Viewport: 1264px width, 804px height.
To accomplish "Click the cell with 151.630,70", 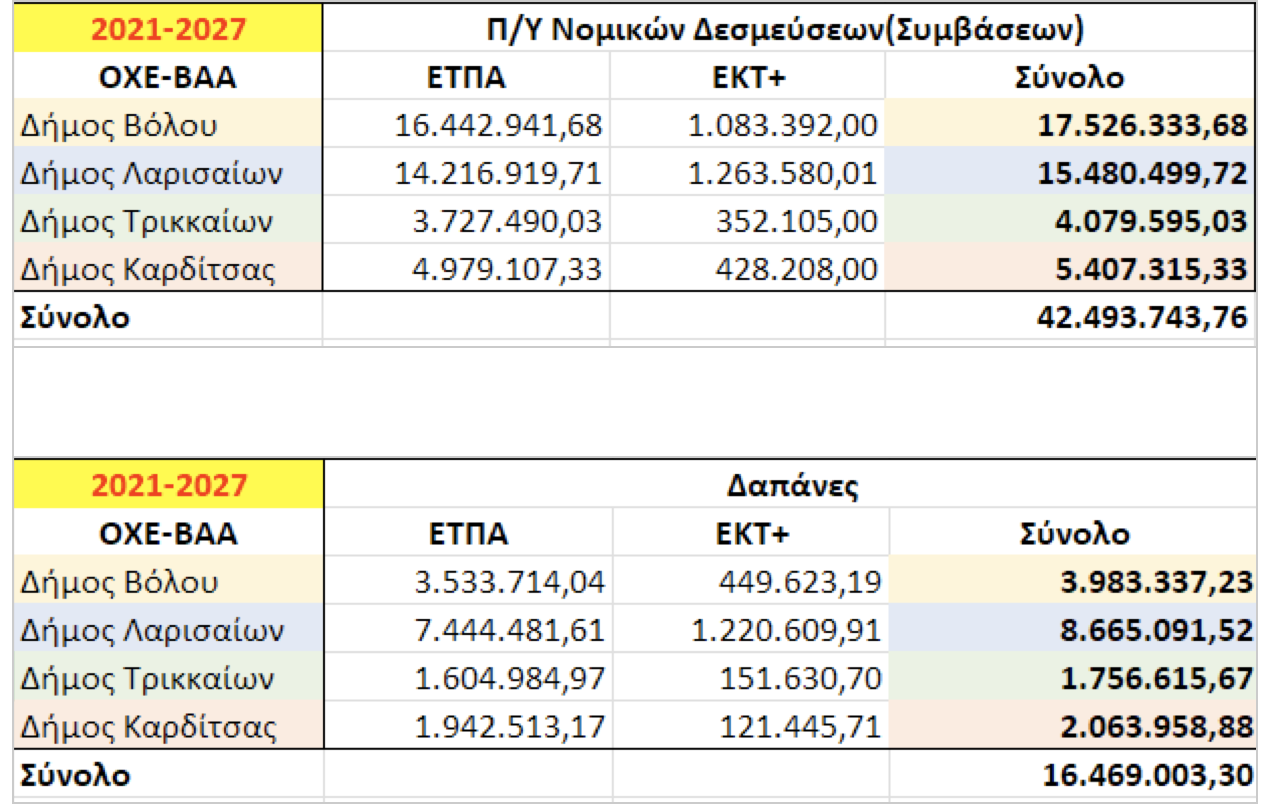I will pyautogui.click(x=800, y=679).
